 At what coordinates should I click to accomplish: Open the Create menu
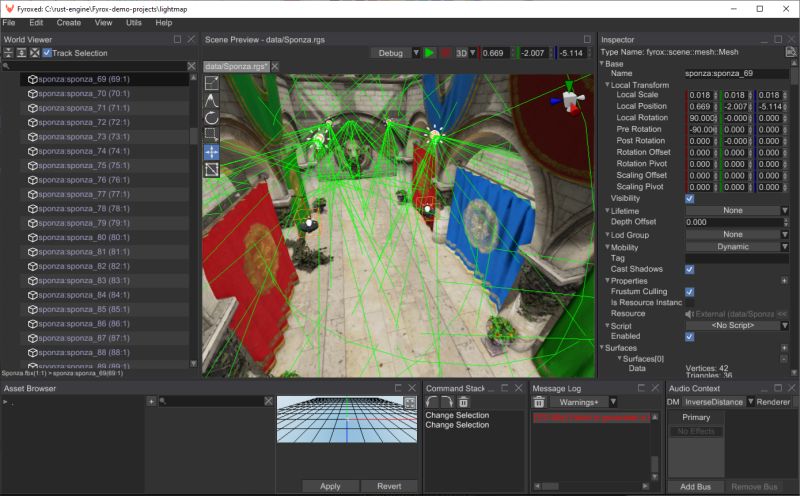pyautogui.click(x=69, y=22)
